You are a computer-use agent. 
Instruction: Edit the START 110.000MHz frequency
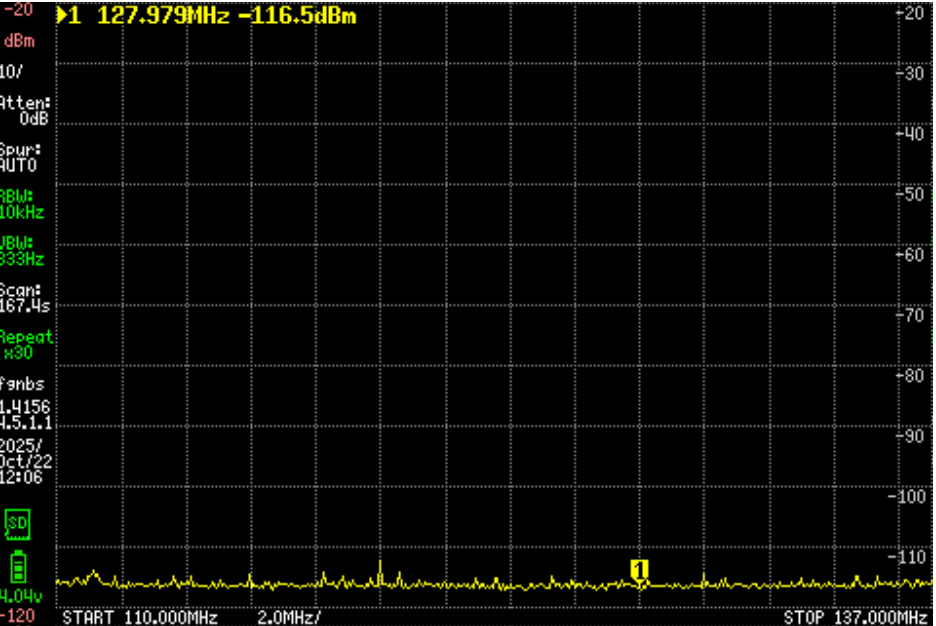(140, 617)
